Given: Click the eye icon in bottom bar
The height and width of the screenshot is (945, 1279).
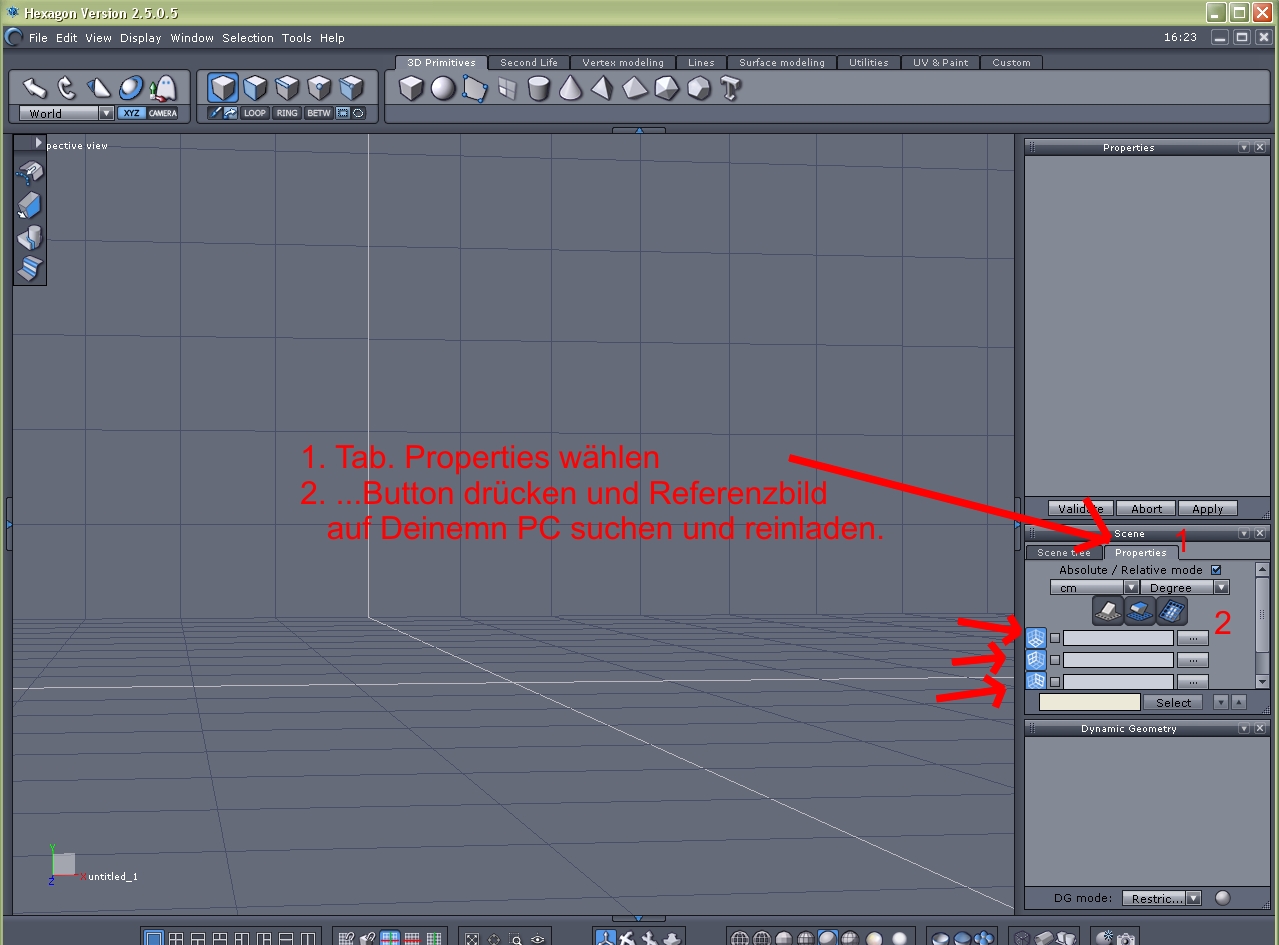Looking at the screenshot, I should (538, 939).
